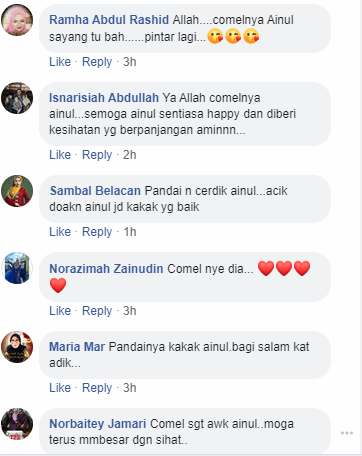Like Ramha Abdul Rashid's comment
This screenshot has height=456, width=362.
[x=60, y=62]
